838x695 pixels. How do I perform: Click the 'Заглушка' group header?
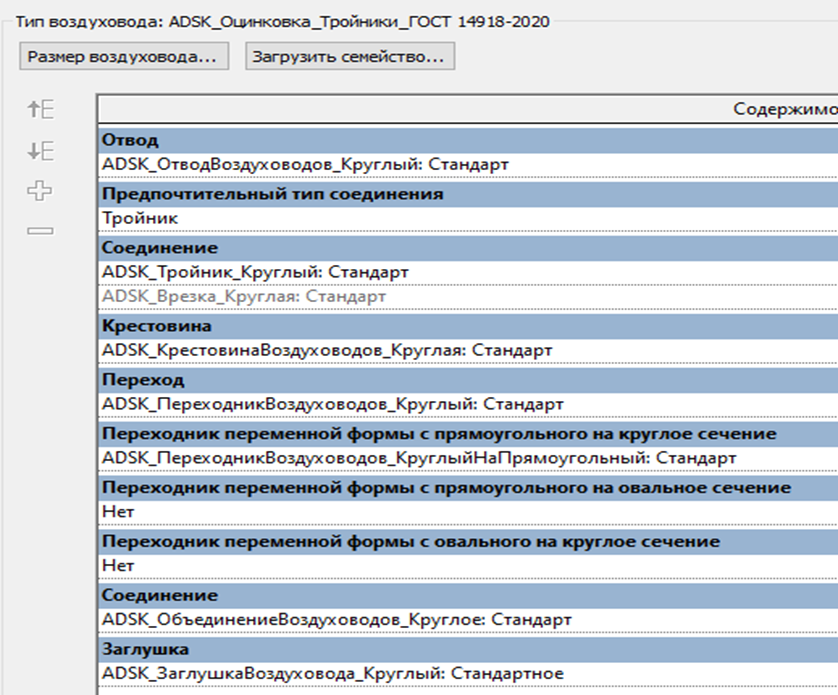pos(468,650)
